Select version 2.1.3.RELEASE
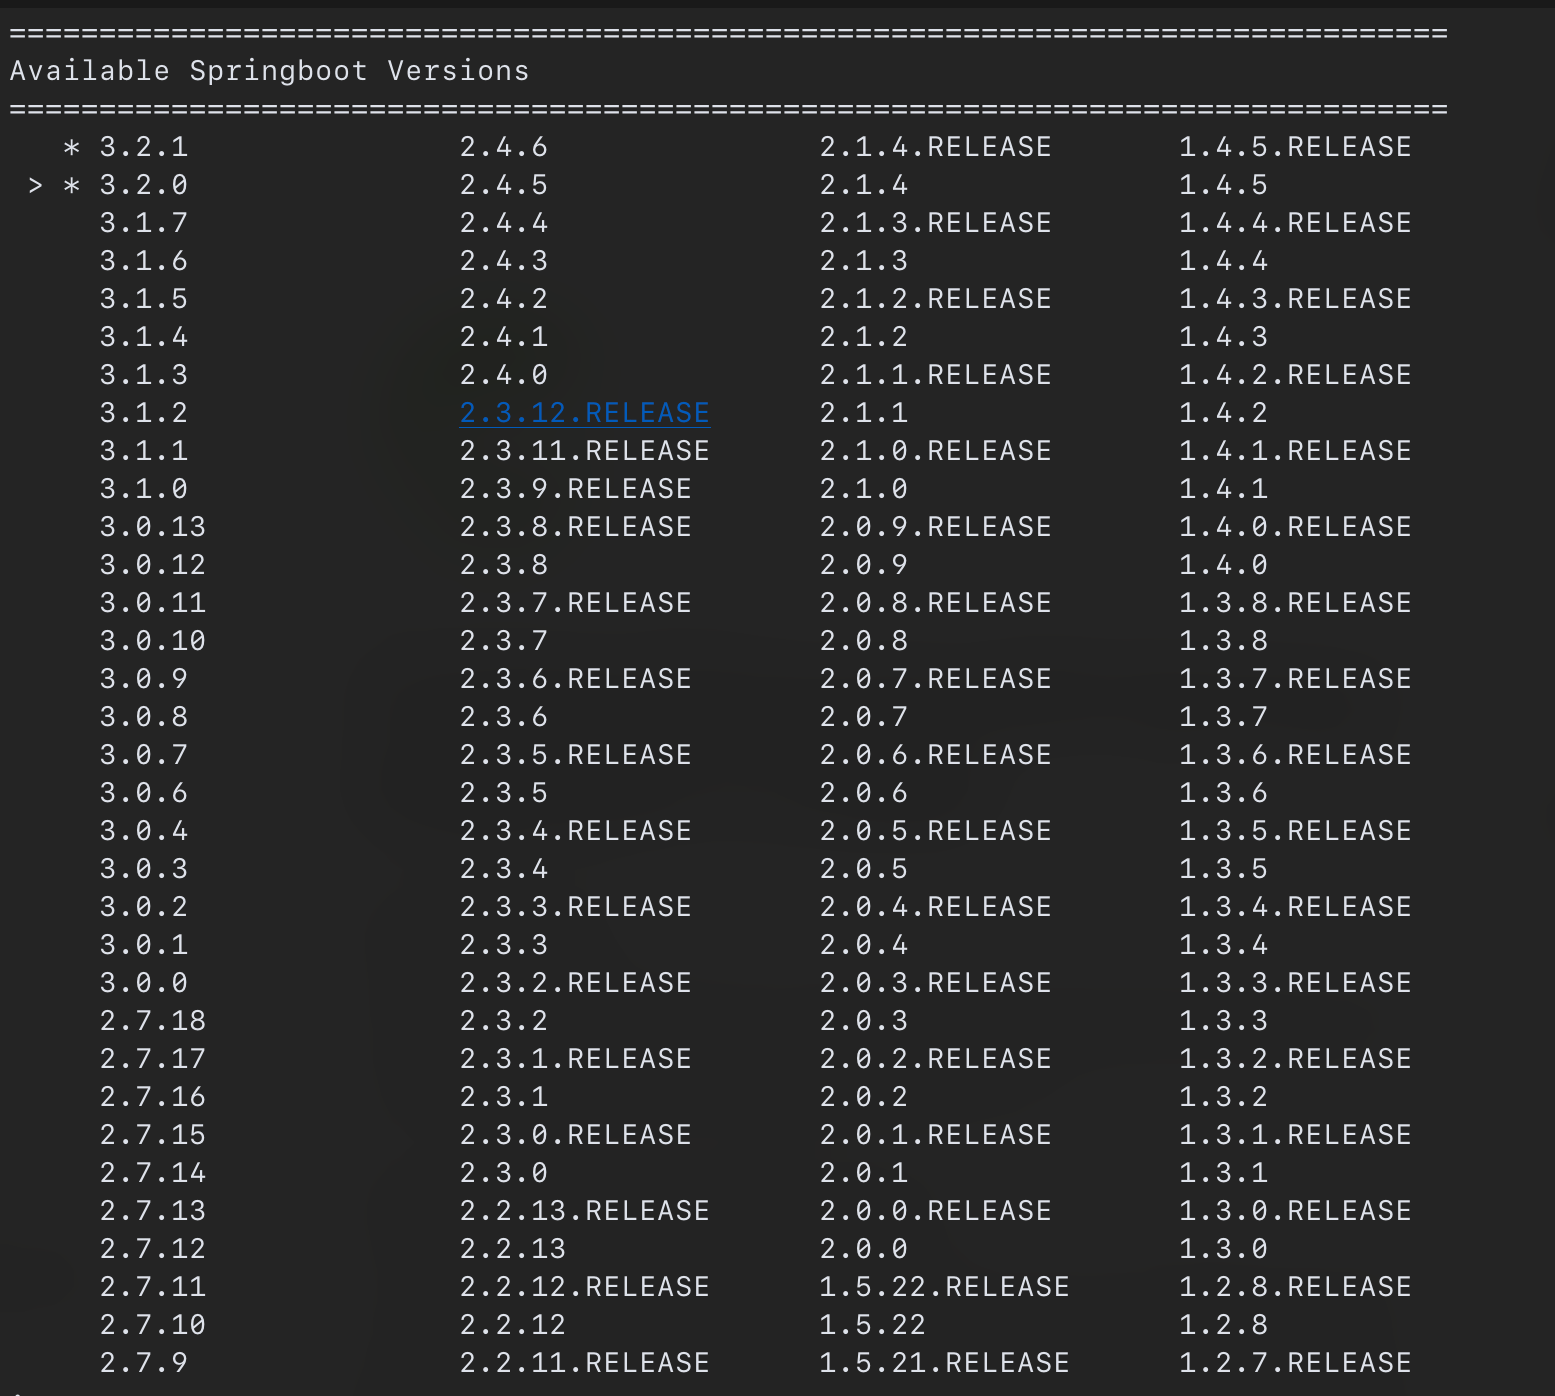Screen dimensions: 1555x1396 936,223
